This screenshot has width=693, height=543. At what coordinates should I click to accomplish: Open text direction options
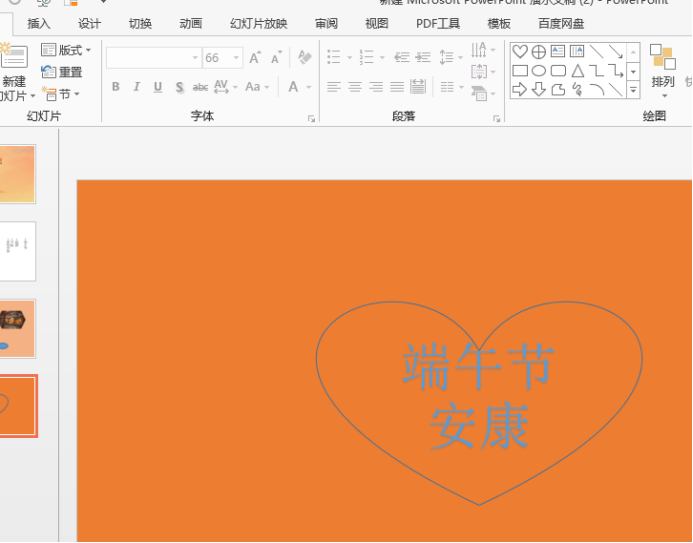(x=483, y=49)
